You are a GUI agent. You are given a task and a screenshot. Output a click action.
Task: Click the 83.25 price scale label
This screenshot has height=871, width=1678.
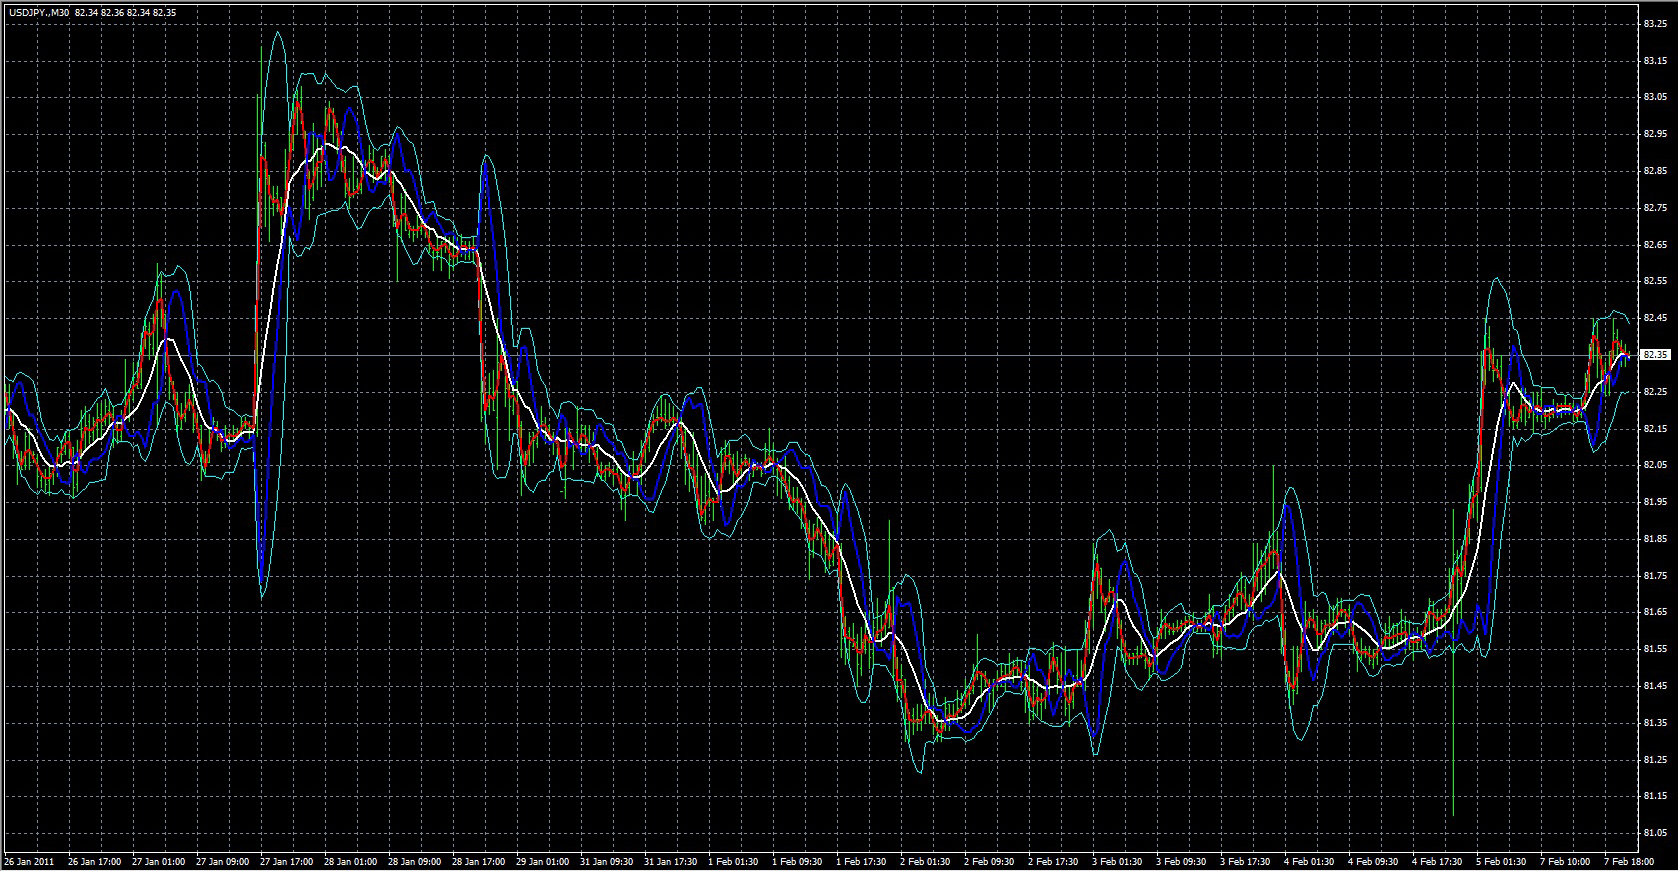point(1655,24)
